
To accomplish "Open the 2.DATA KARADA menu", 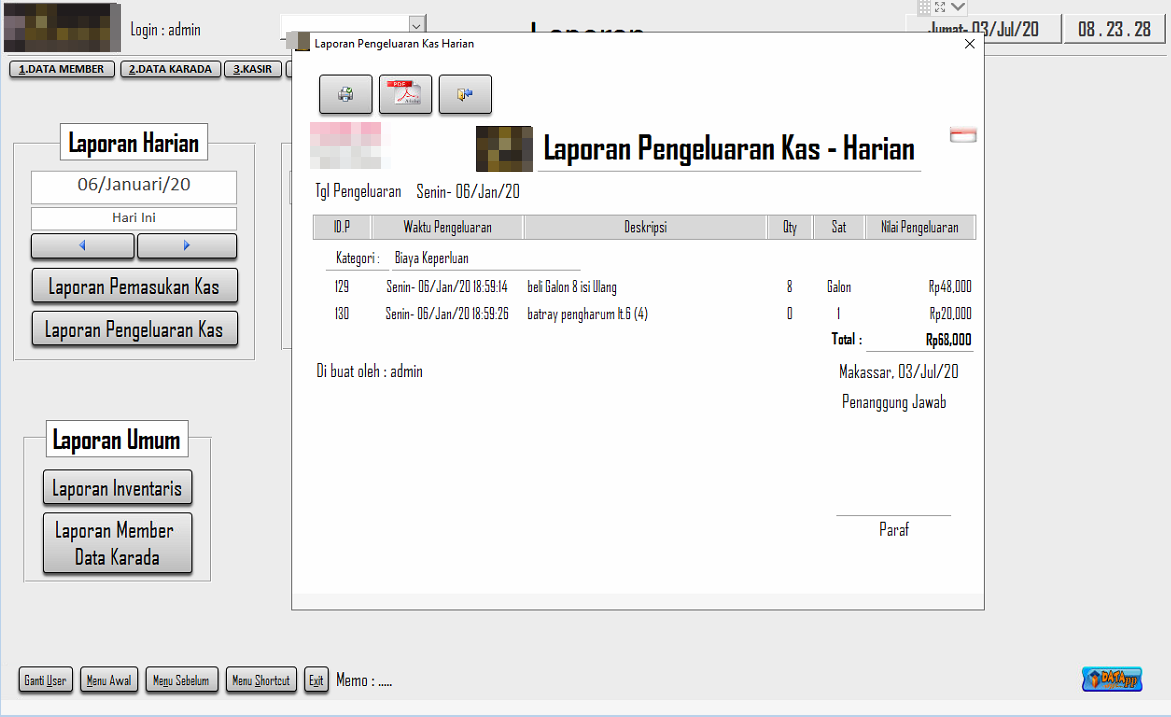I will point(171,70).
